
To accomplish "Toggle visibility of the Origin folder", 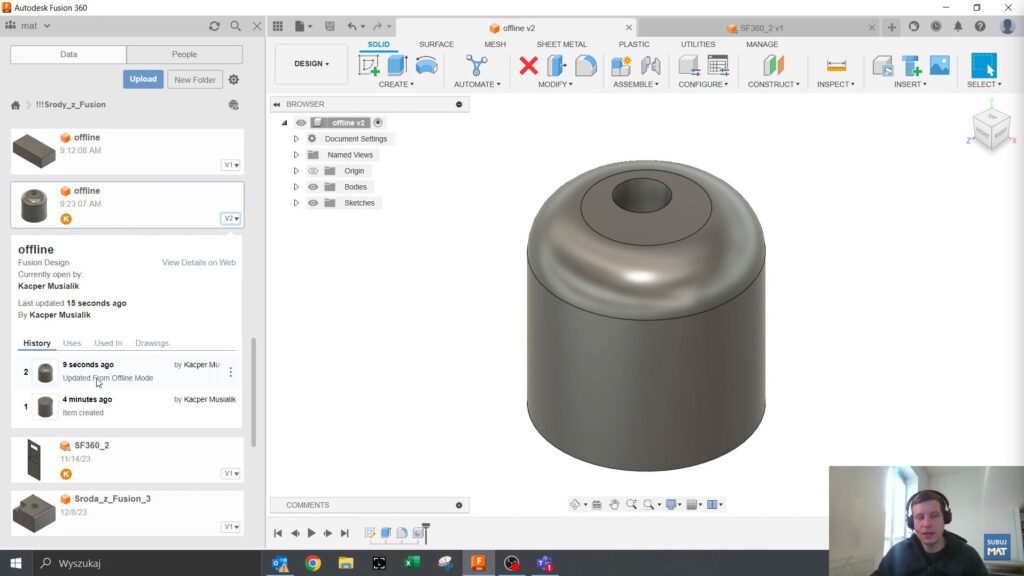I will pos(313,171).
